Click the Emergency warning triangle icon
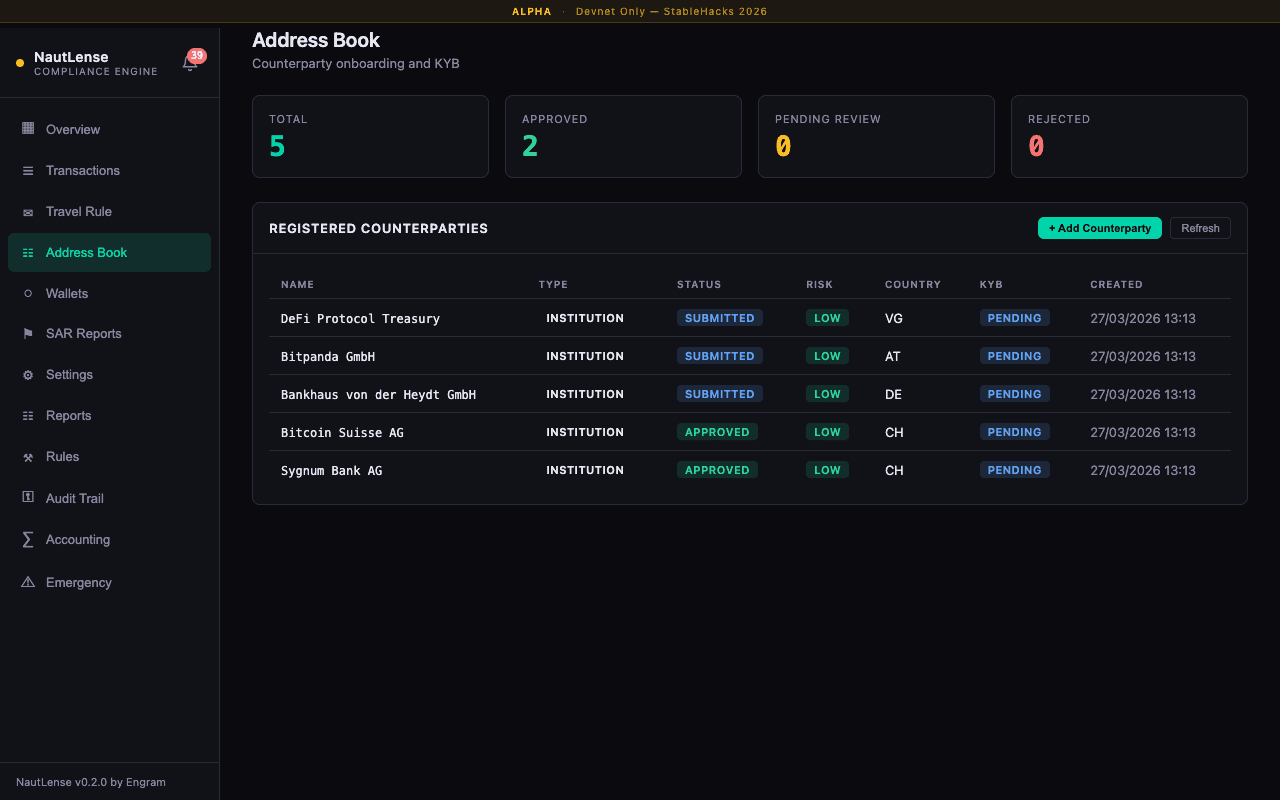 [x=28, y=582]
